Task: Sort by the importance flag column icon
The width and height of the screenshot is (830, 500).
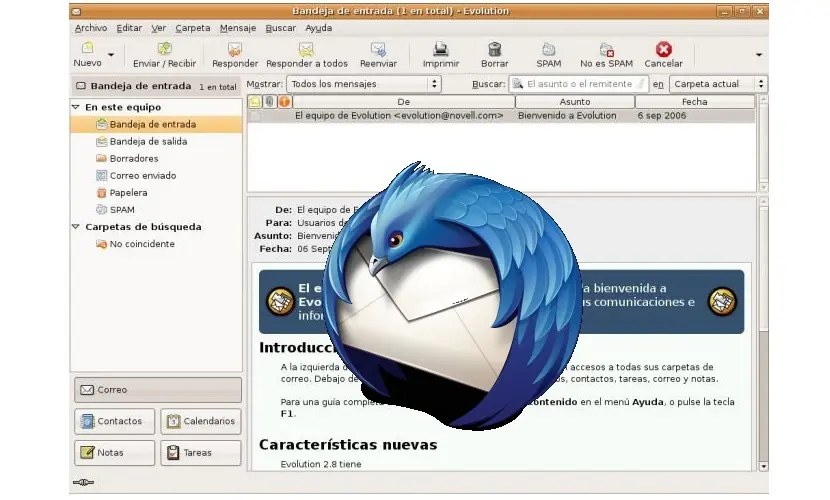Action: click(284, 102)
